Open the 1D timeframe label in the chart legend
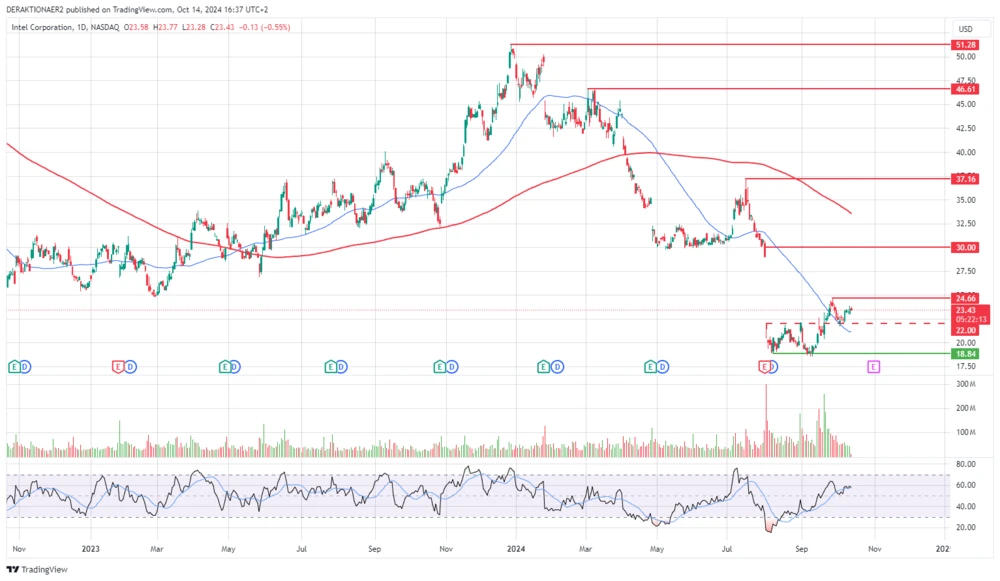 (x=83, y=28)
